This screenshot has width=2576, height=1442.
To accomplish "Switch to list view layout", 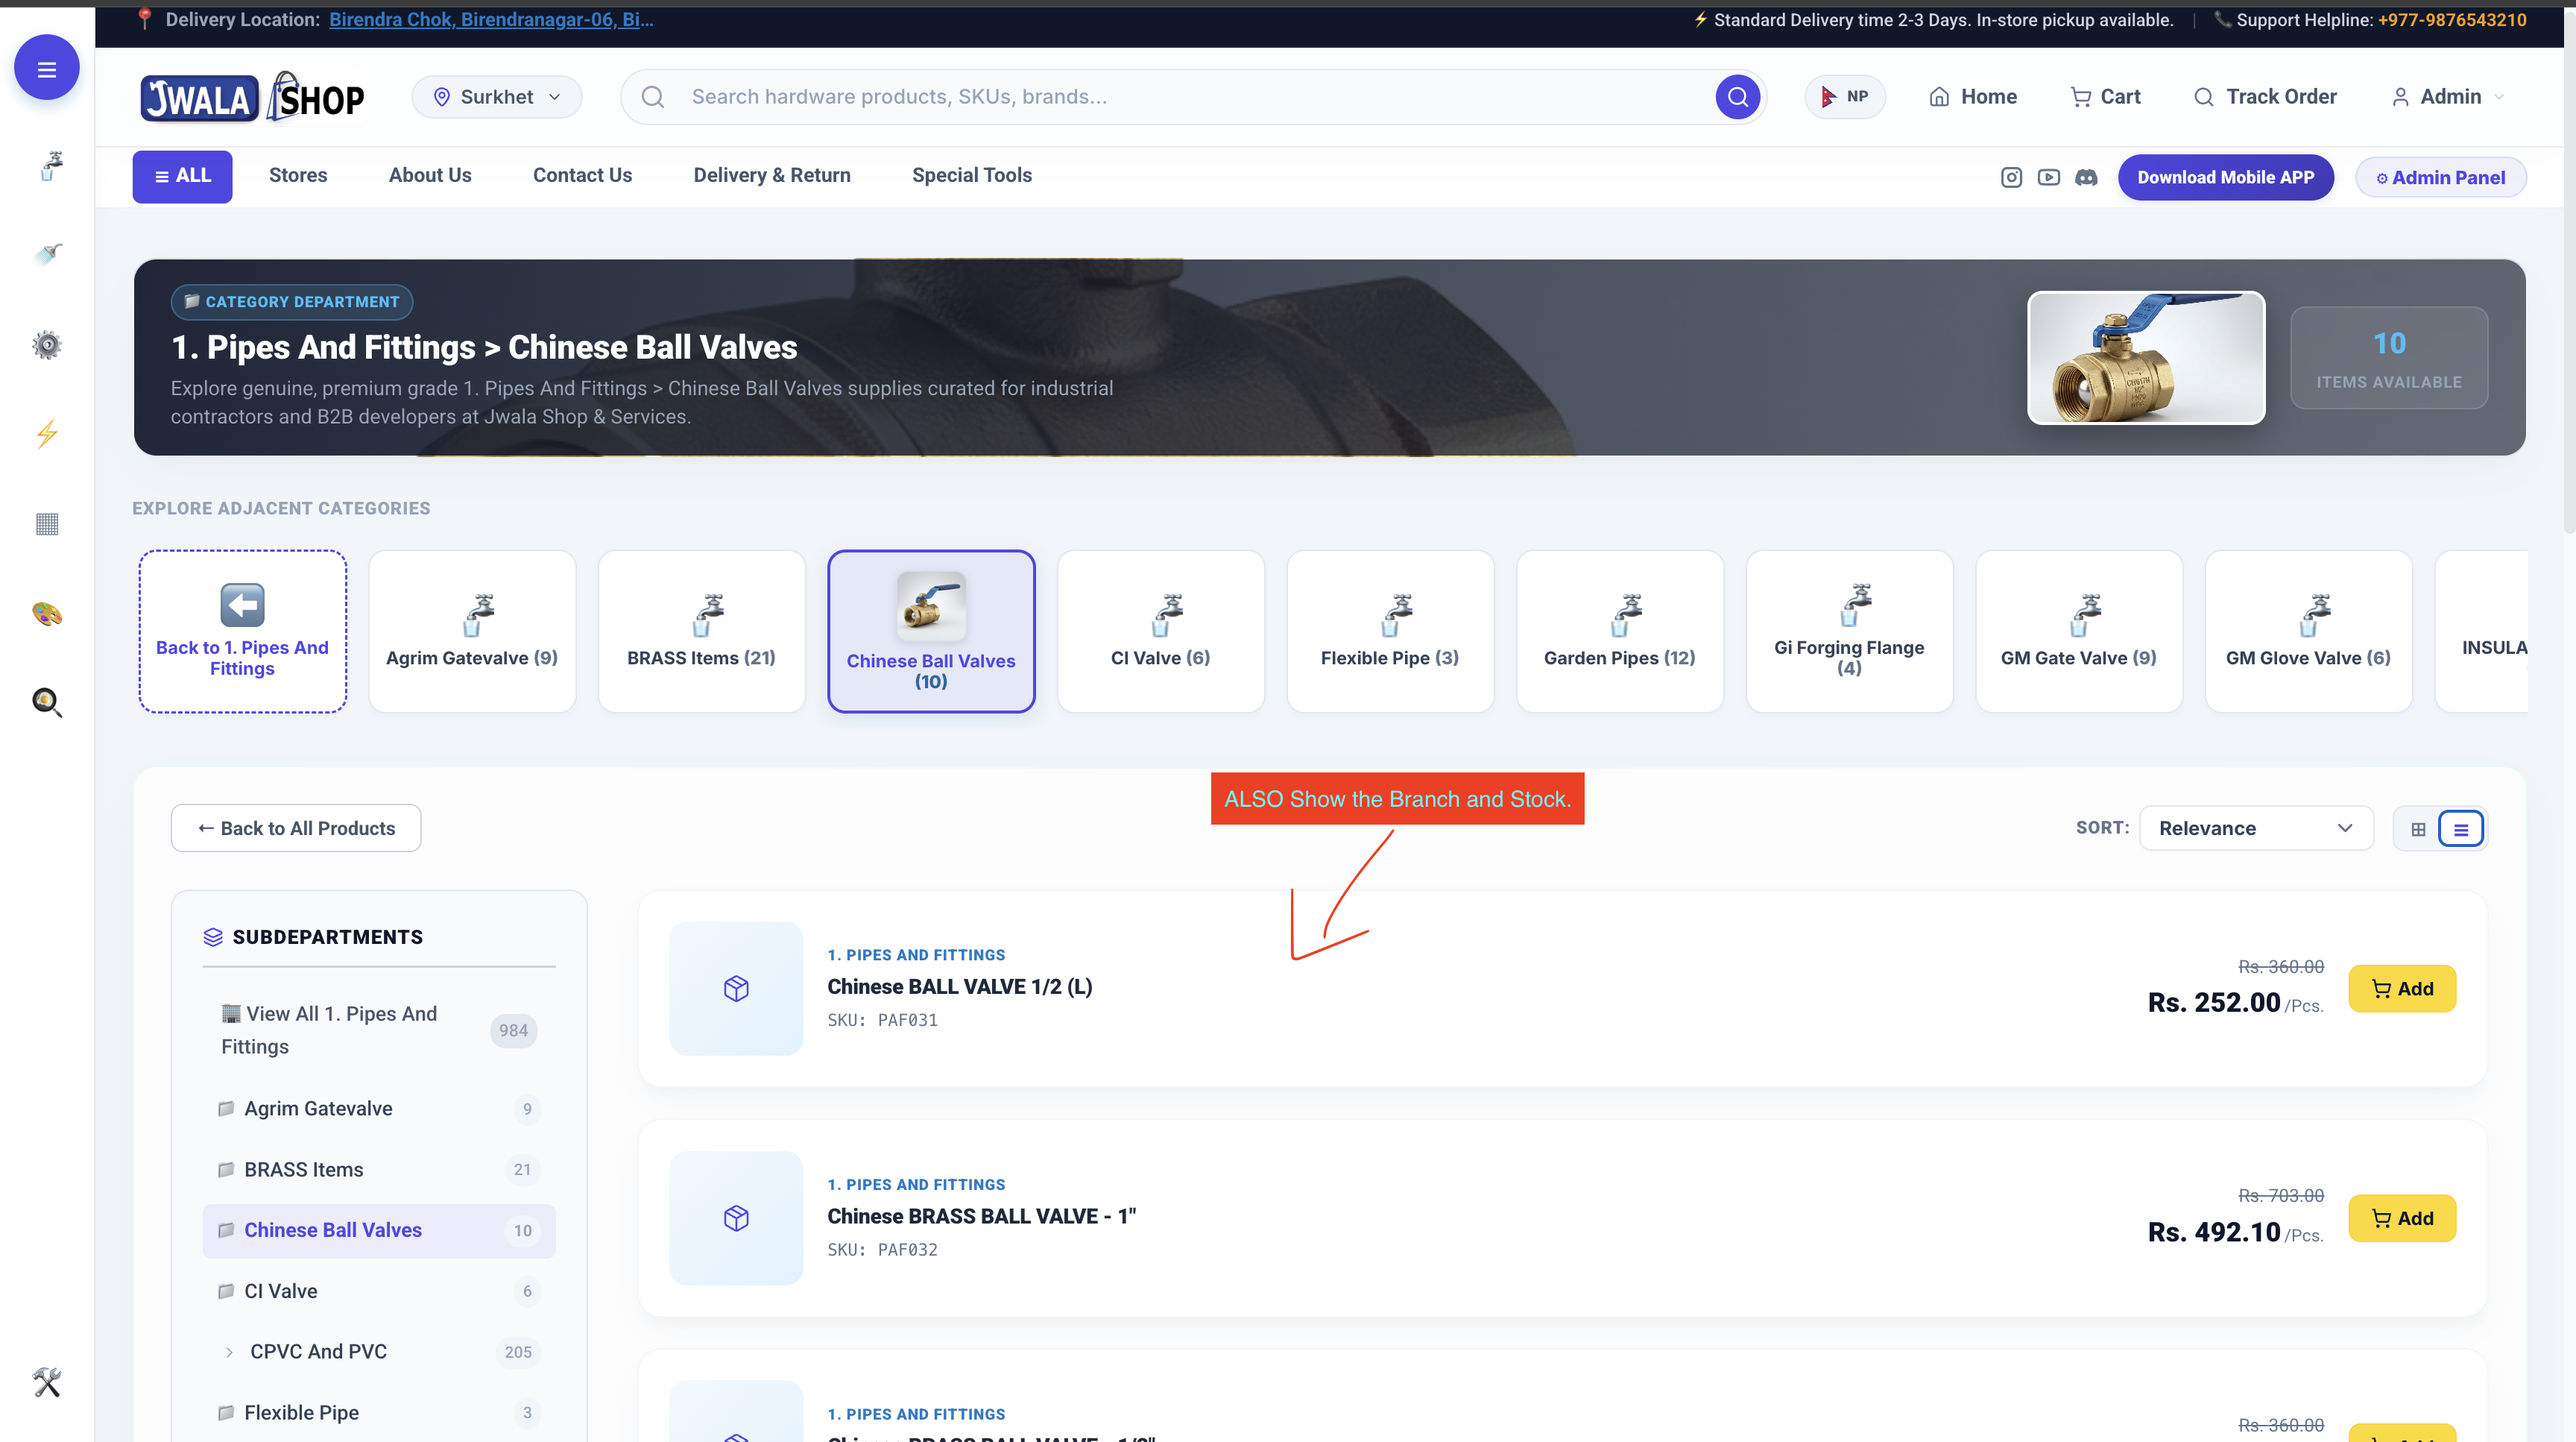I will pos(2460,829).
